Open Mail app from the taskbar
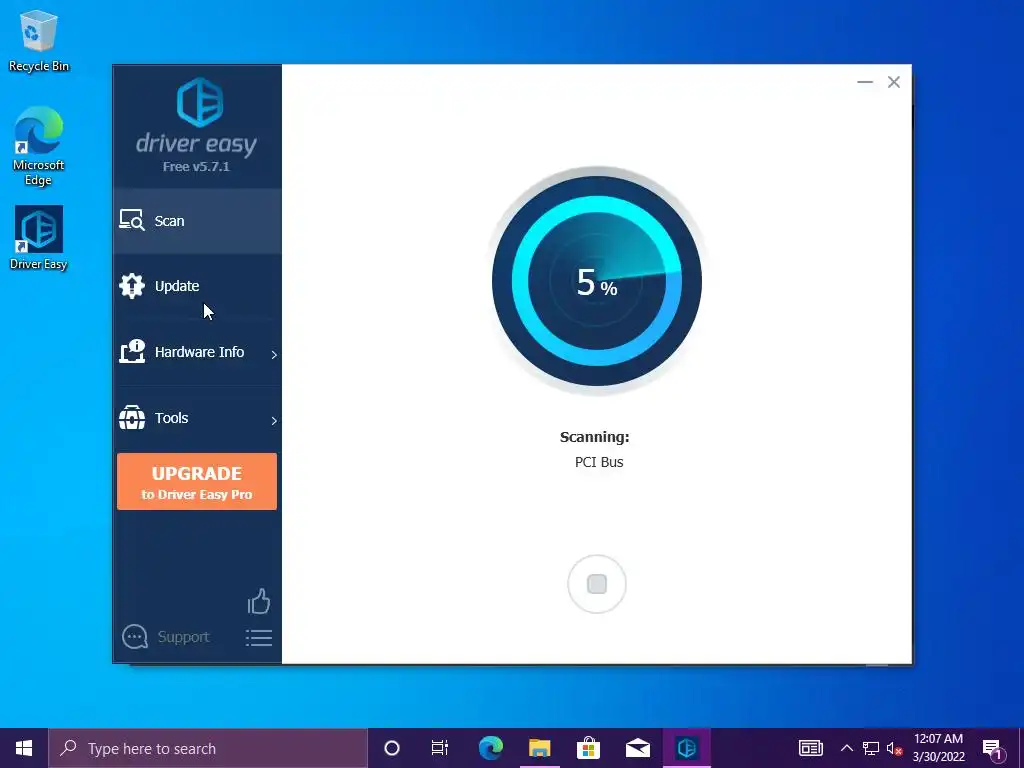The image size is (1024, 768). 637,748
